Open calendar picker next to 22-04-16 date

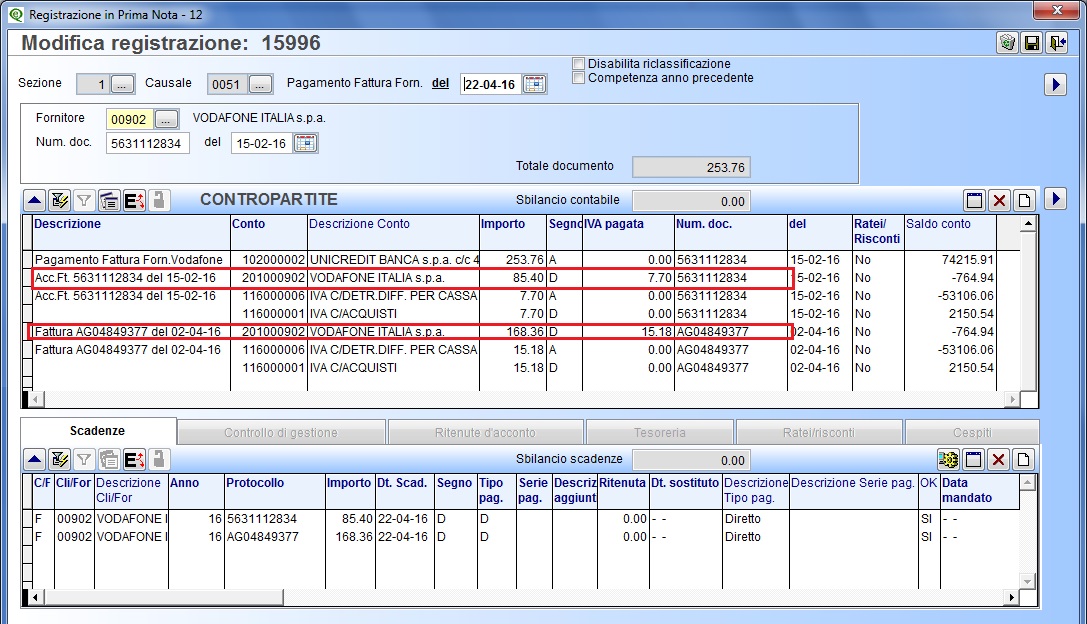point(534,84)
